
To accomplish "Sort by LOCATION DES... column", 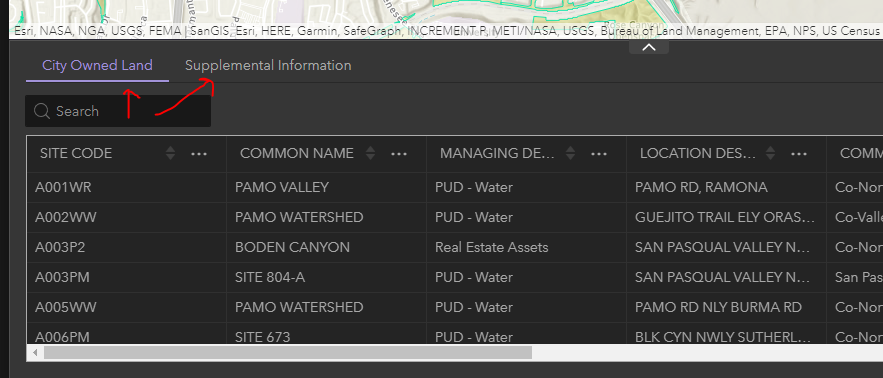I will [770, 153].
